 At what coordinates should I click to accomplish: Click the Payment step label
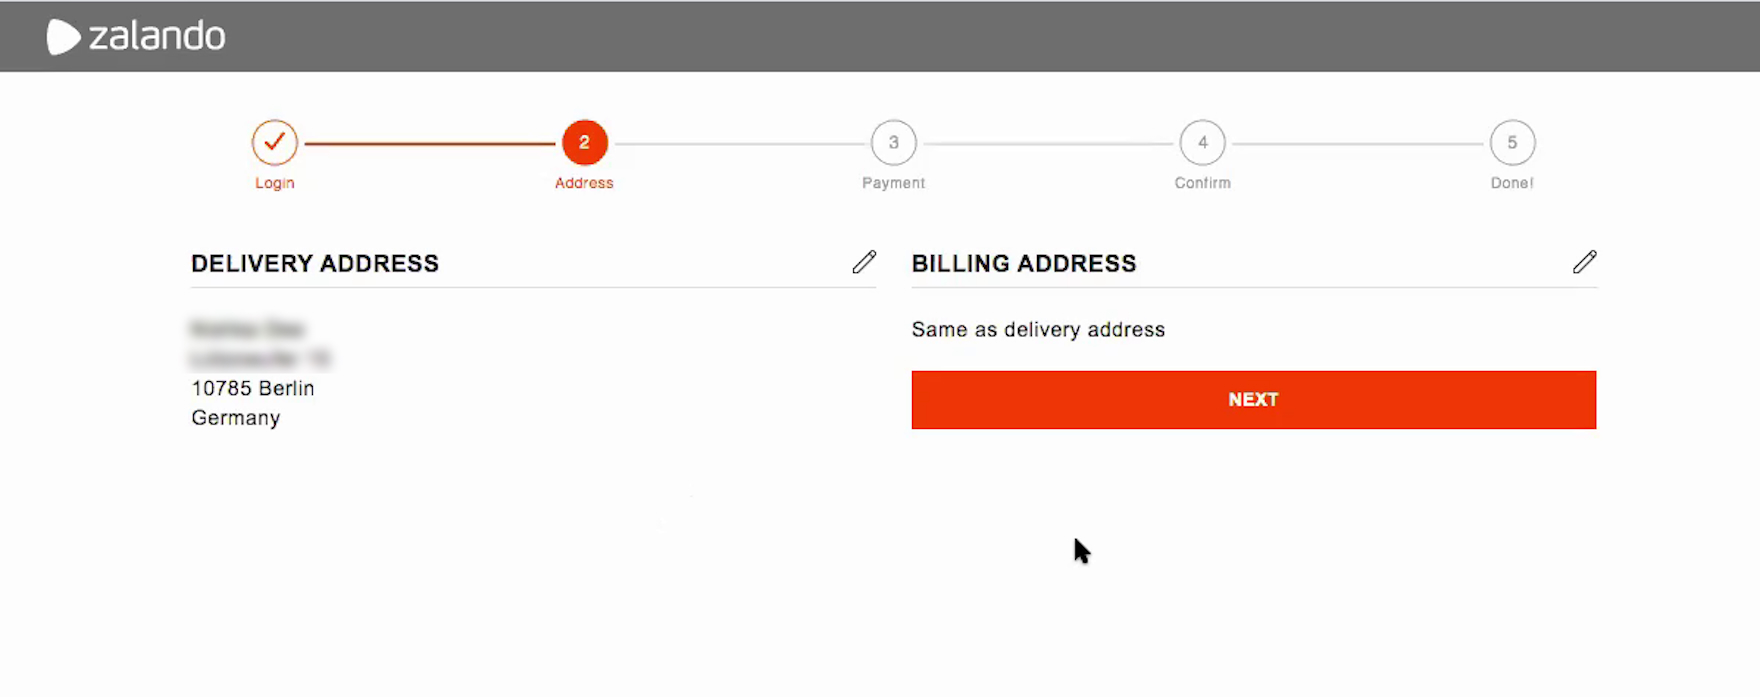[893, 183]
